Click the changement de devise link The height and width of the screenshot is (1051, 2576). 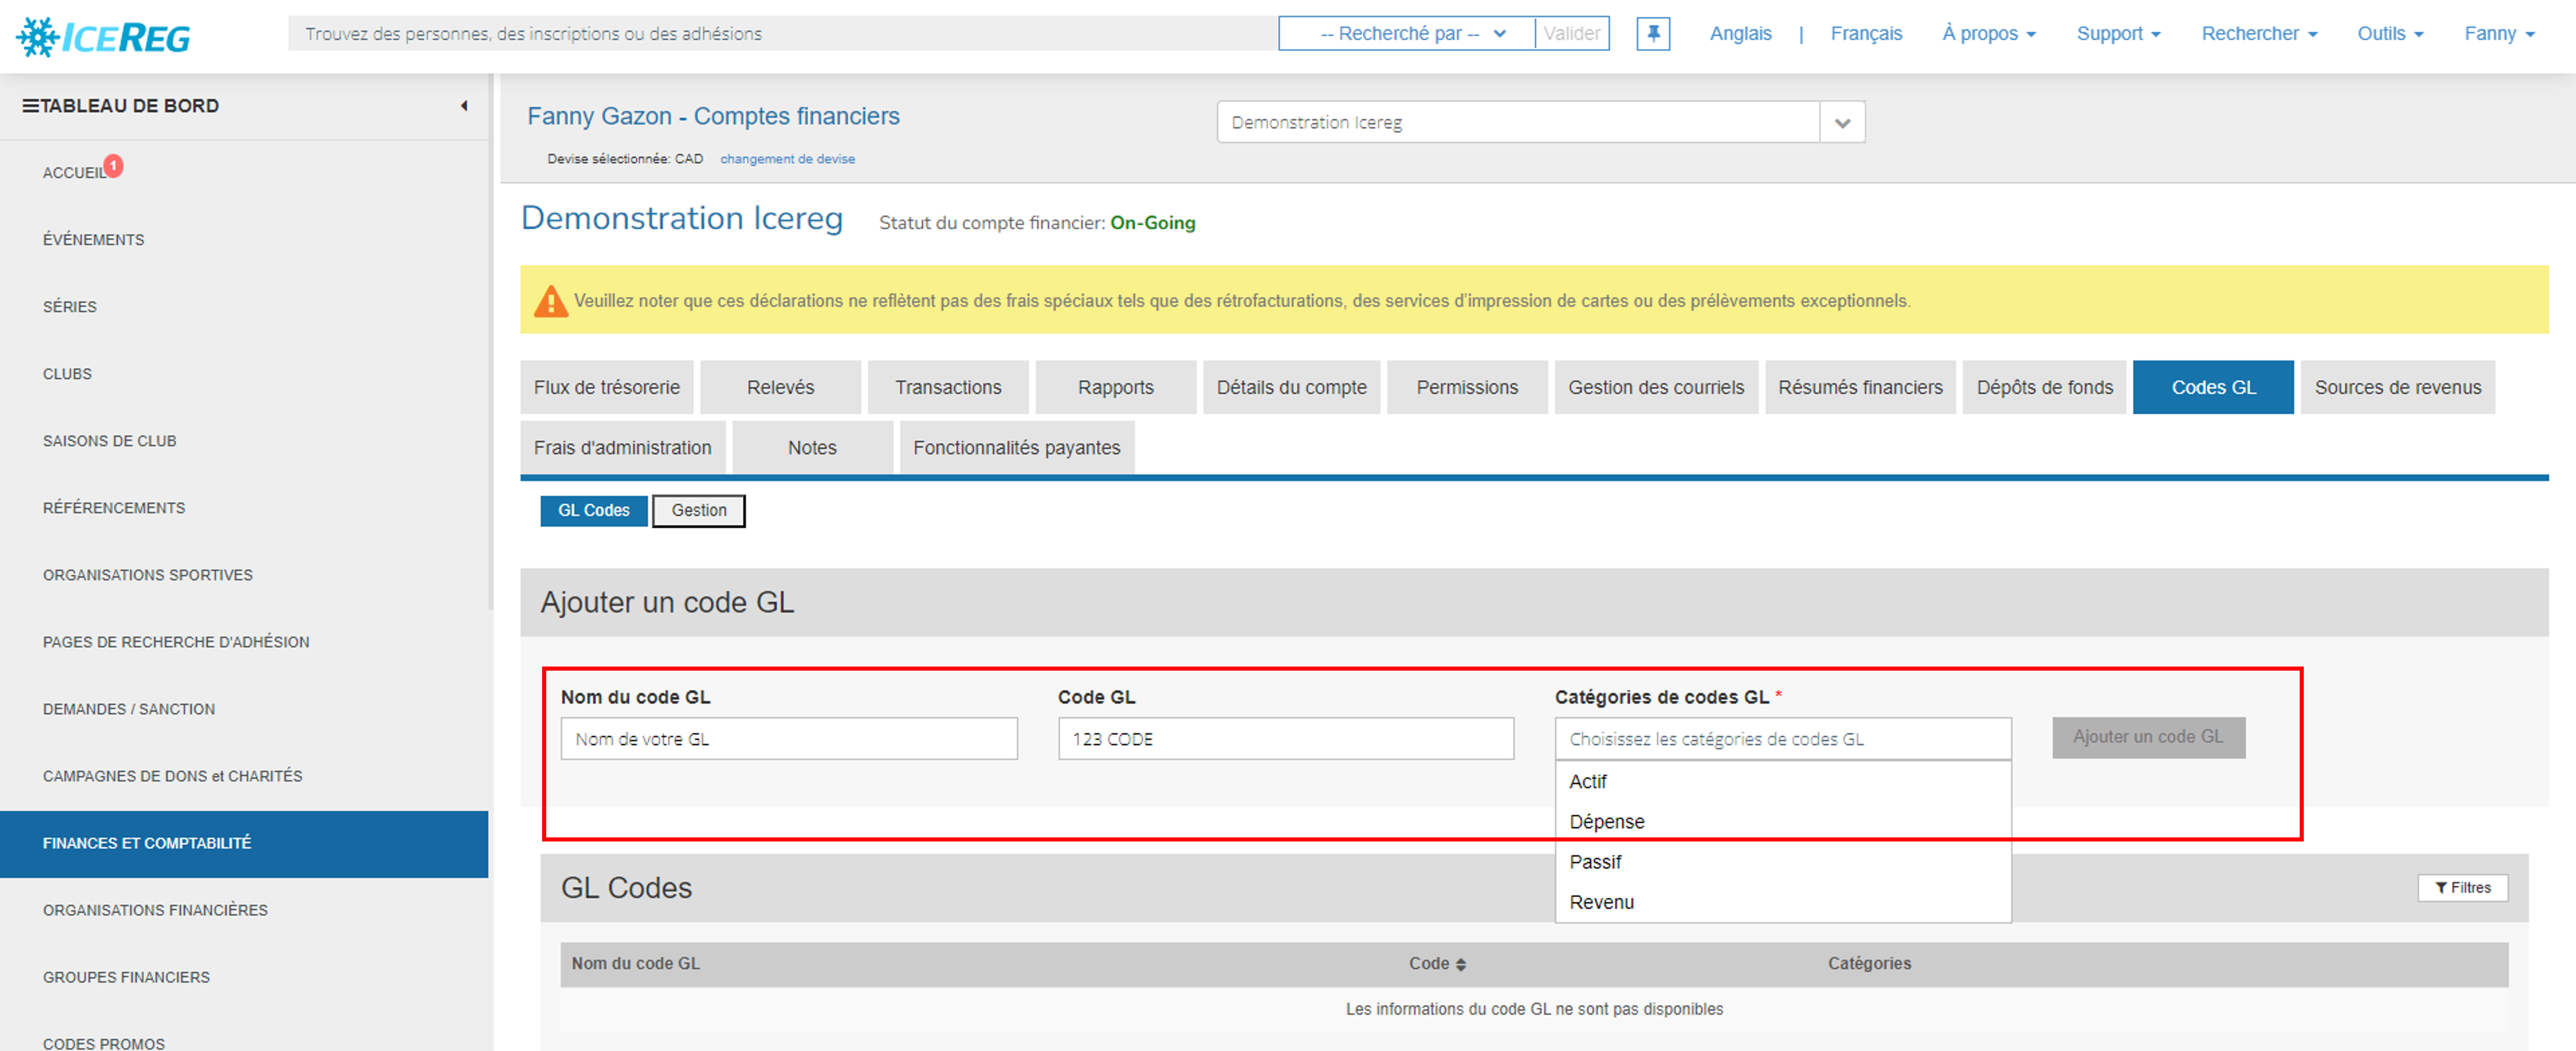(787, 159)
